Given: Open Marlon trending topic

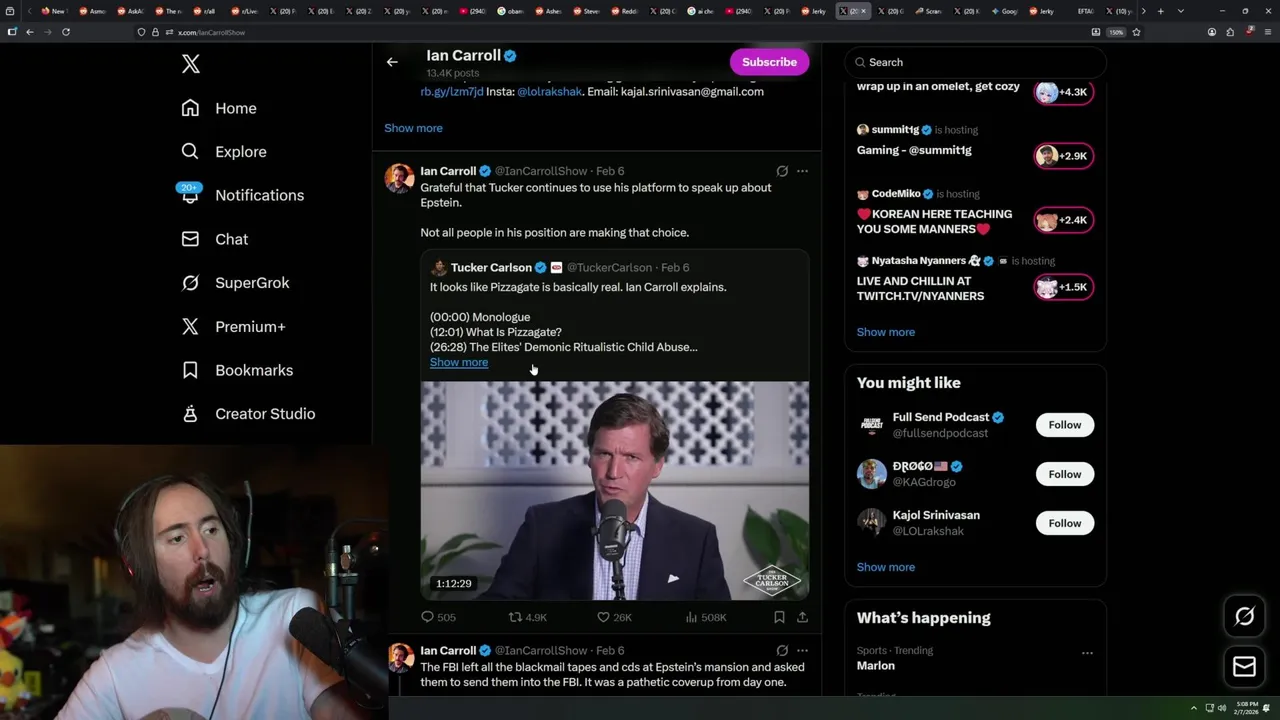Looking at the screenshot, I should point(876,666).
